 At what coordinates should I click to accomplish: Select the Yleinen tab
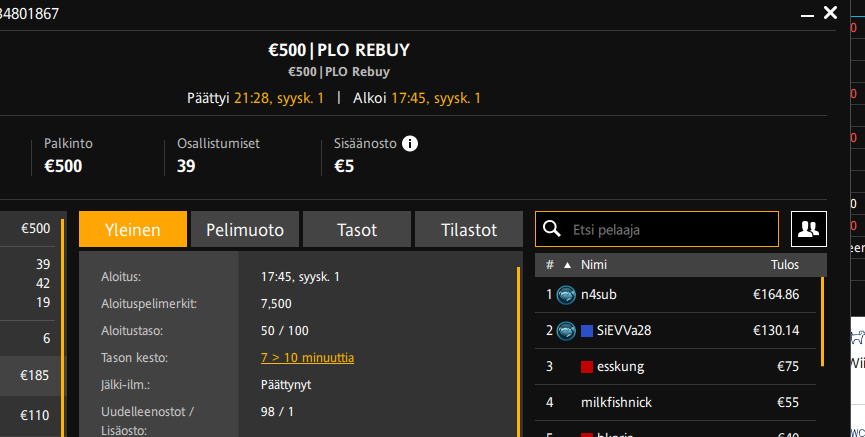point(133,229)
